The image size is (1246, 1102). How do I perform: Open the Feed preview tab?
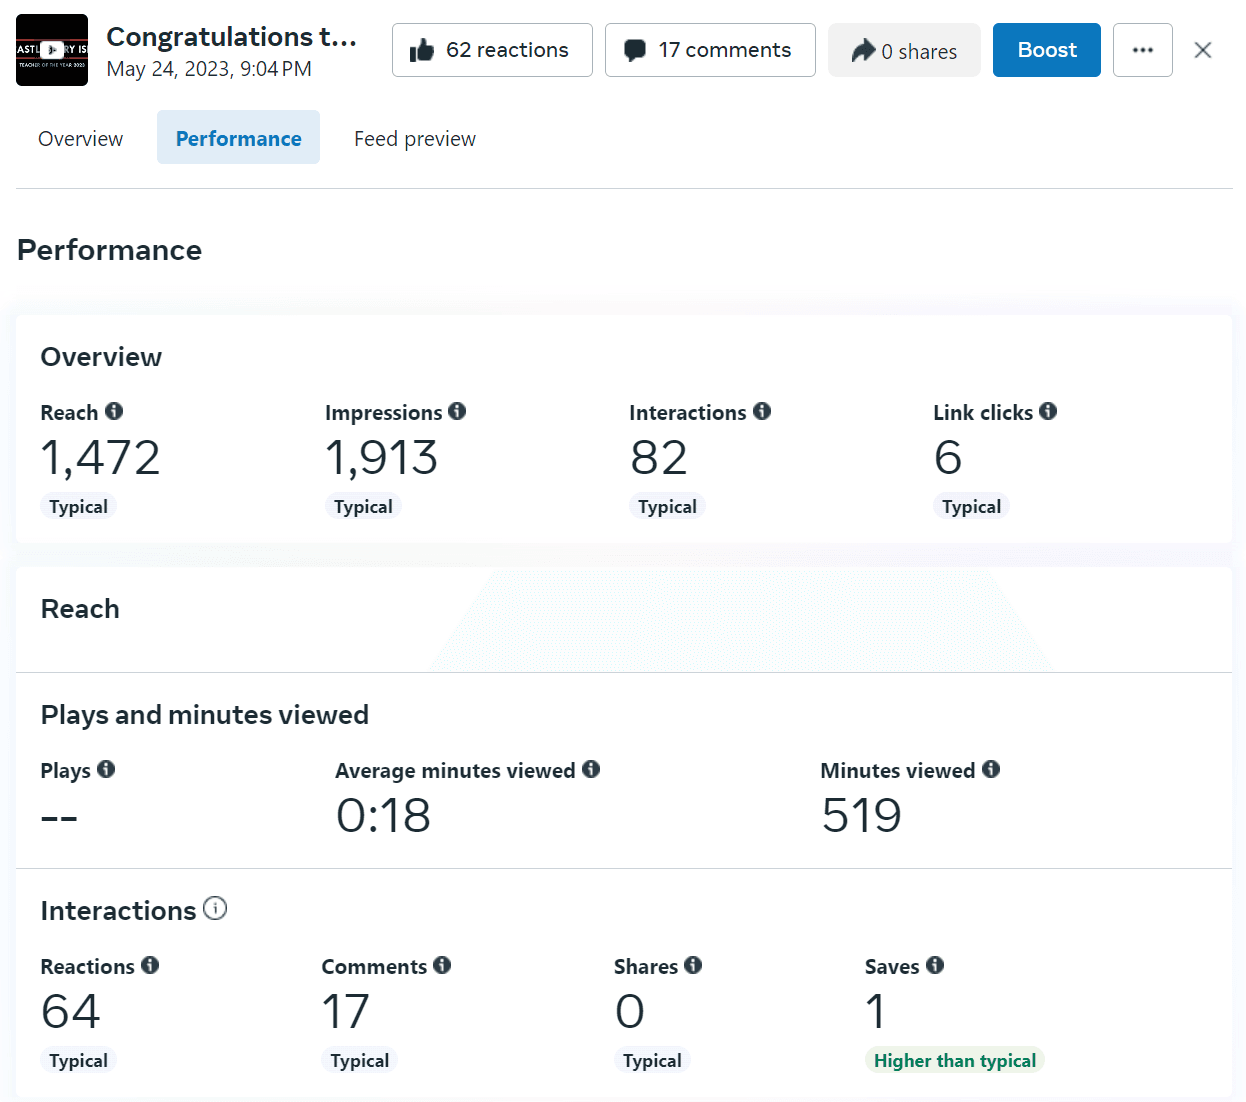pos(414,138)
